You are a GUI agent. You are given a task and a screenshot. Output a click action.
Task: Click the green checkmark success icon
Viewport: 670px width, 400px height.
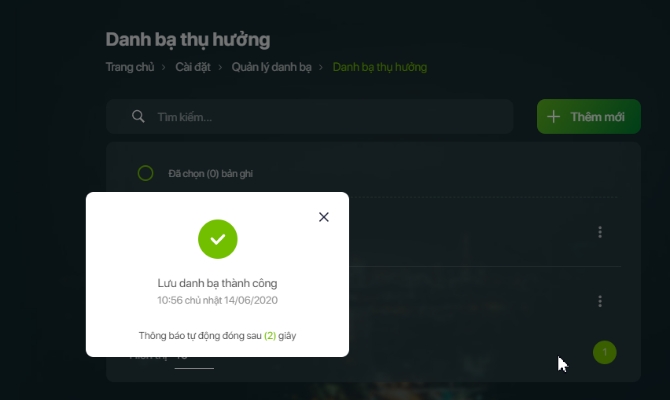click(217, 239)
